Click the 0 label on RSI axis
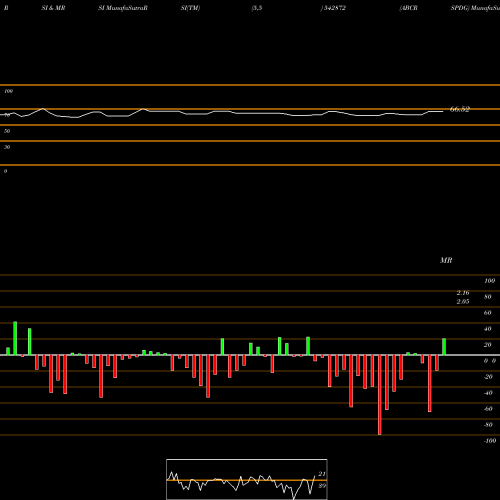500x500 pixels. 5,171
